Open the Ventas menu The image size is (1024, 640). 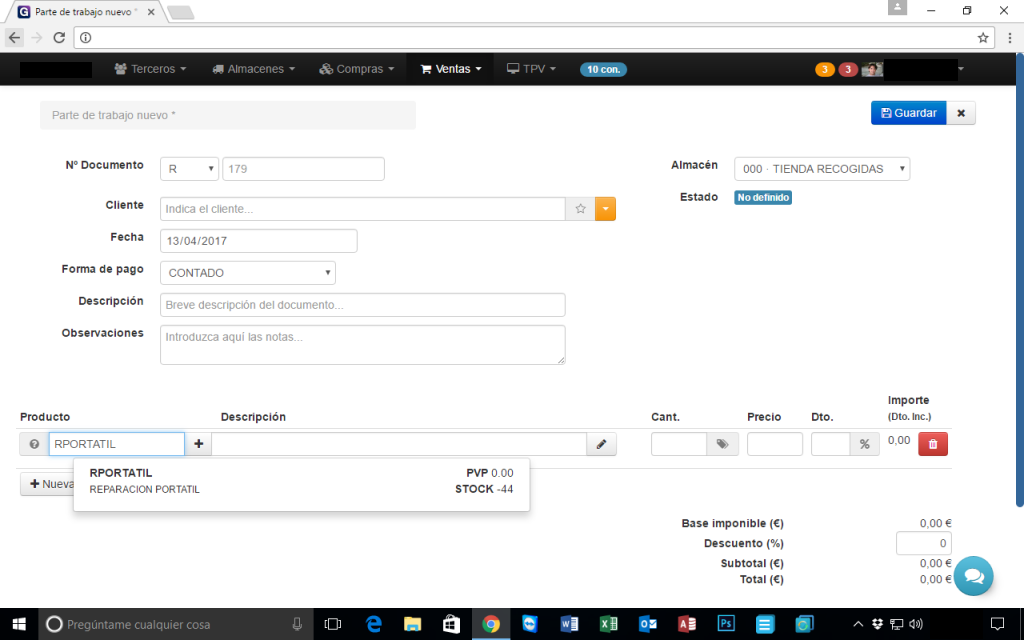tap(451, 69)
